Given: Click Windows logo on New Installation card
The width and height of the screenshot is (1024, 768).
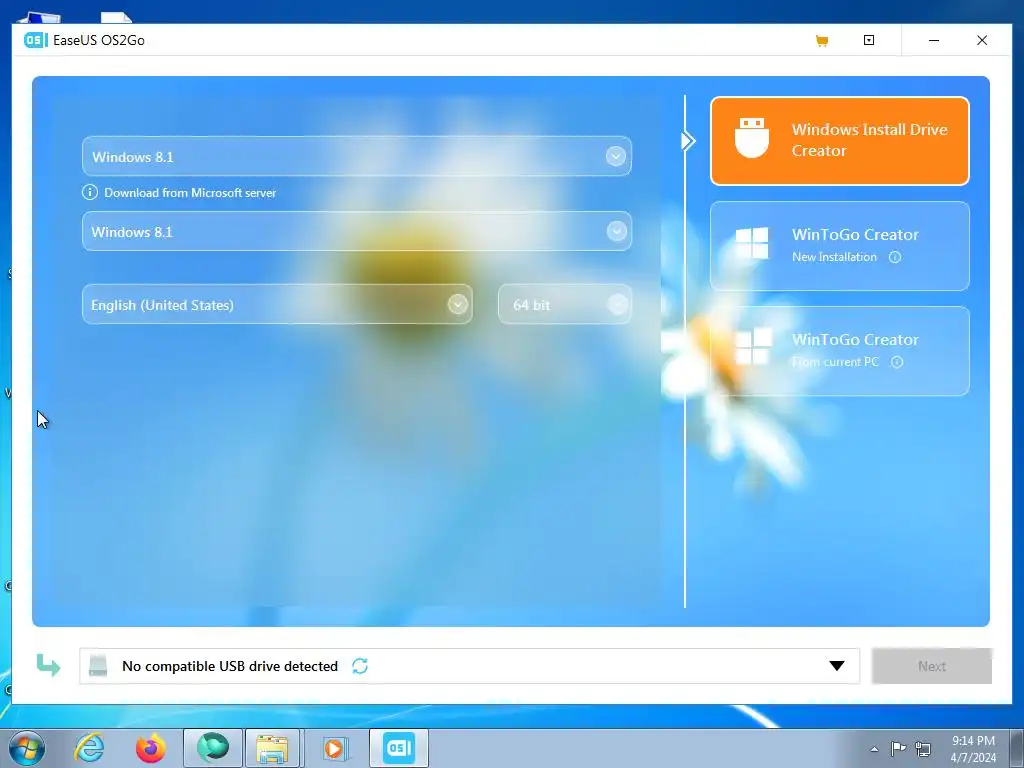Looking at the screenshot, I should point(752,243).
